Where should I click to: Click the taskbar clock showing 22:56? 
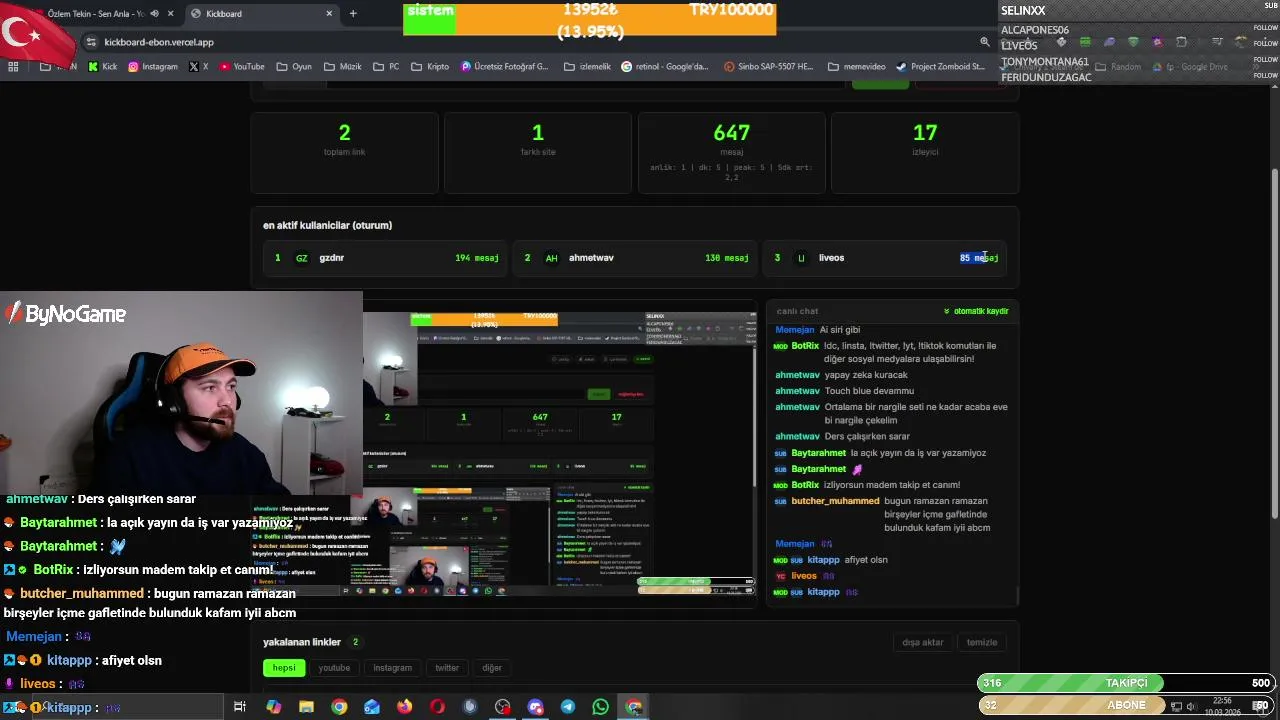[x=1222, y=706]
